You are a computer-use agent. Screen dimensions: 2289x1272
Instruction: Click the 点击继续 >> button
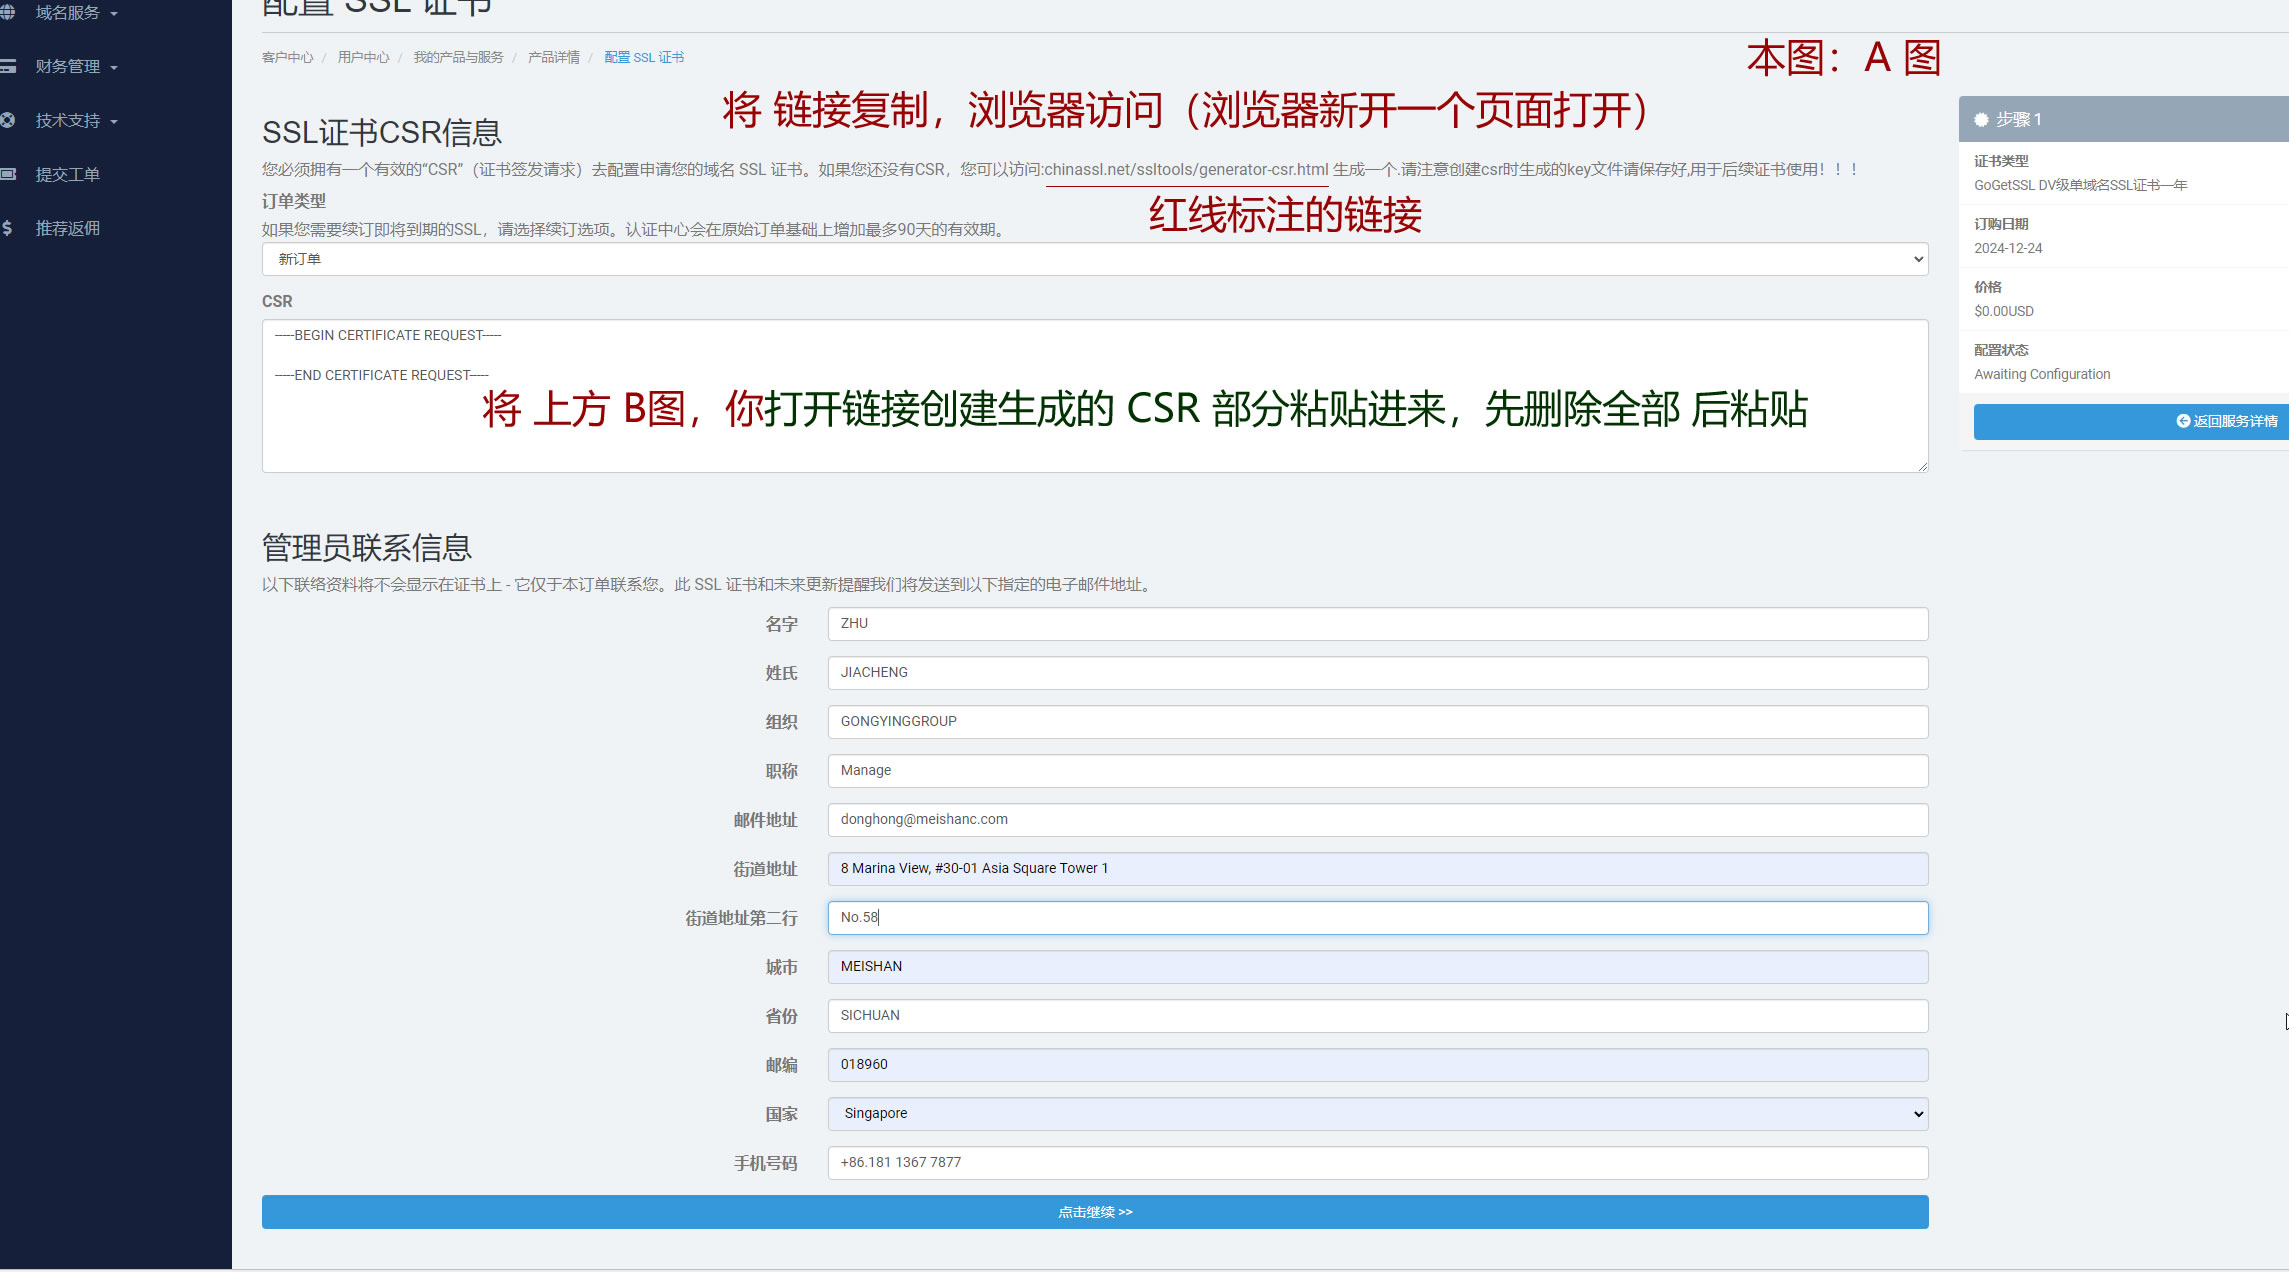point(1095,1212)
